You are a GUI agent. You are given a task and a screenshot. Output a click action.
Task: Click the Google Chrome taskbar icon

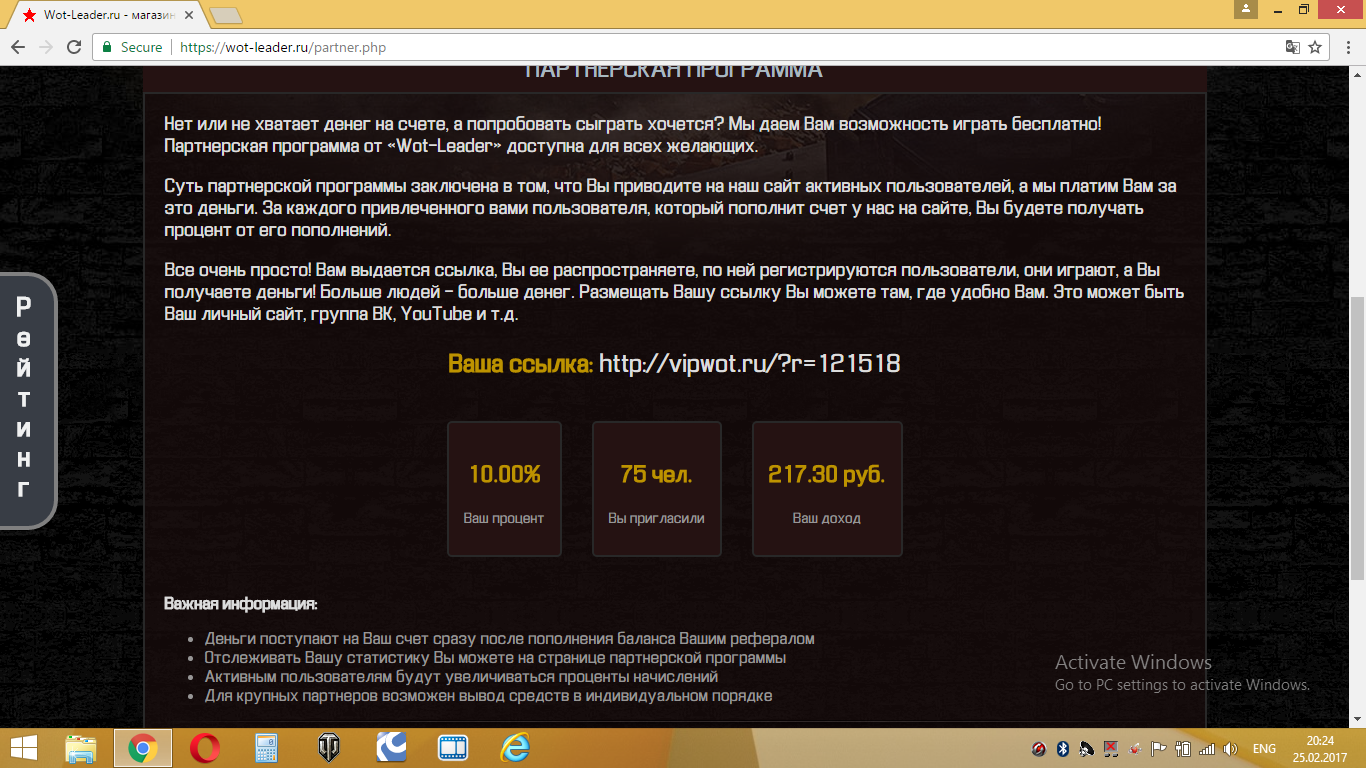pos(142,748)
